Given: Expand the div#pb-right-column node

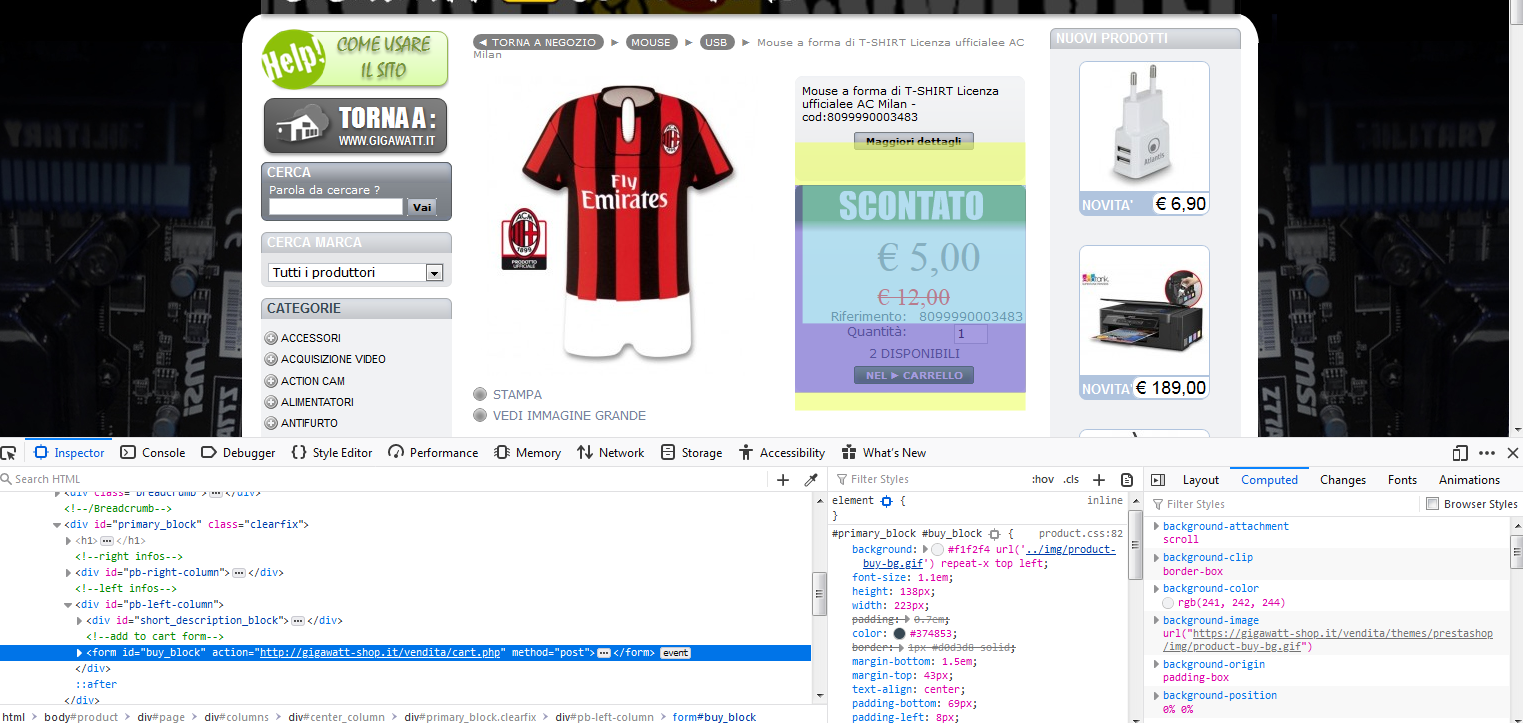Looking at the screenshot, I should [x=68, y=573].
